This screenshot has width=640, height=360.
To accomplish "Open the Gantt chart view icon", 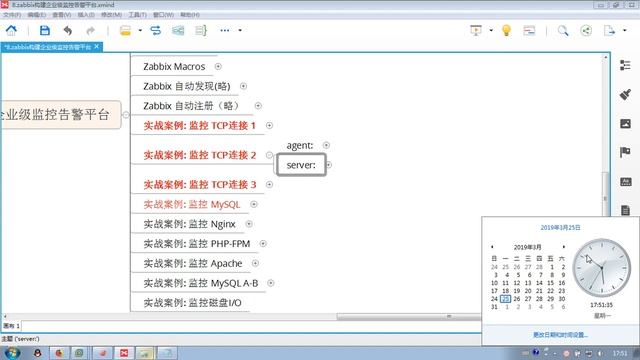I will (x=529, y=30).
